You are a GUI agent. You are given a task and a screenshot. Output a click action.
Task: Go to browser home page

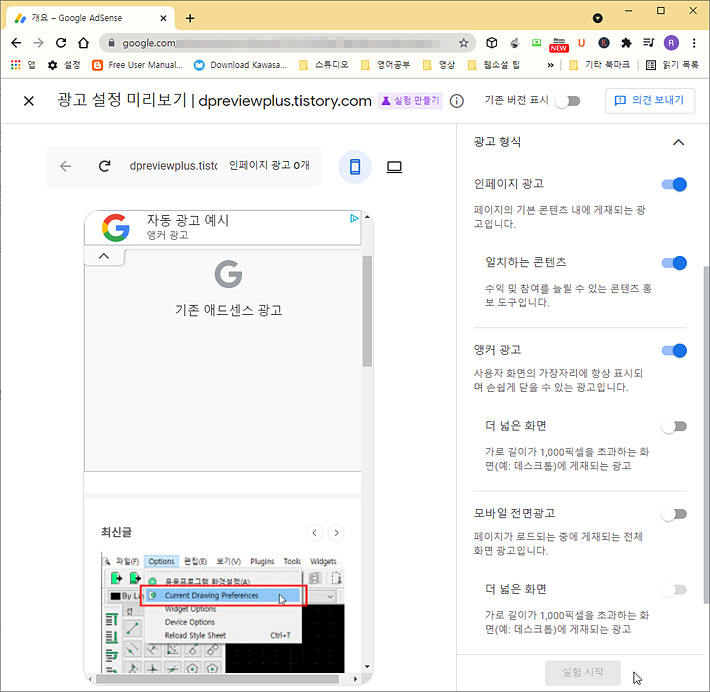pos(83,43)
